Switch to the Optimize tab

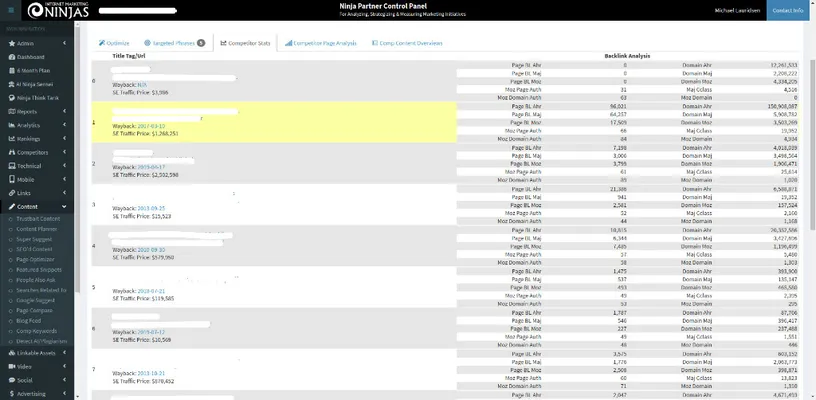click(x=114, y=43)
